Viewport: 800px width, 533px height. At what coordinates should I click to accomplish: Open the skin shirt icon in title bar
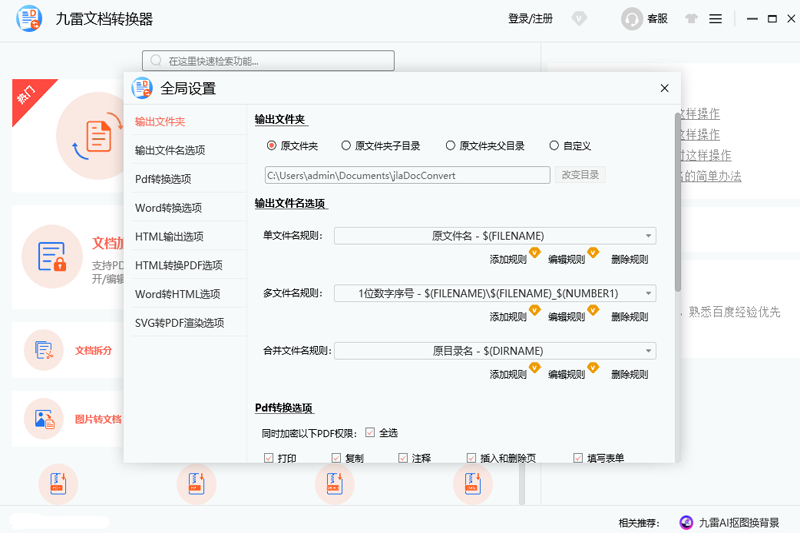[691, 19]
